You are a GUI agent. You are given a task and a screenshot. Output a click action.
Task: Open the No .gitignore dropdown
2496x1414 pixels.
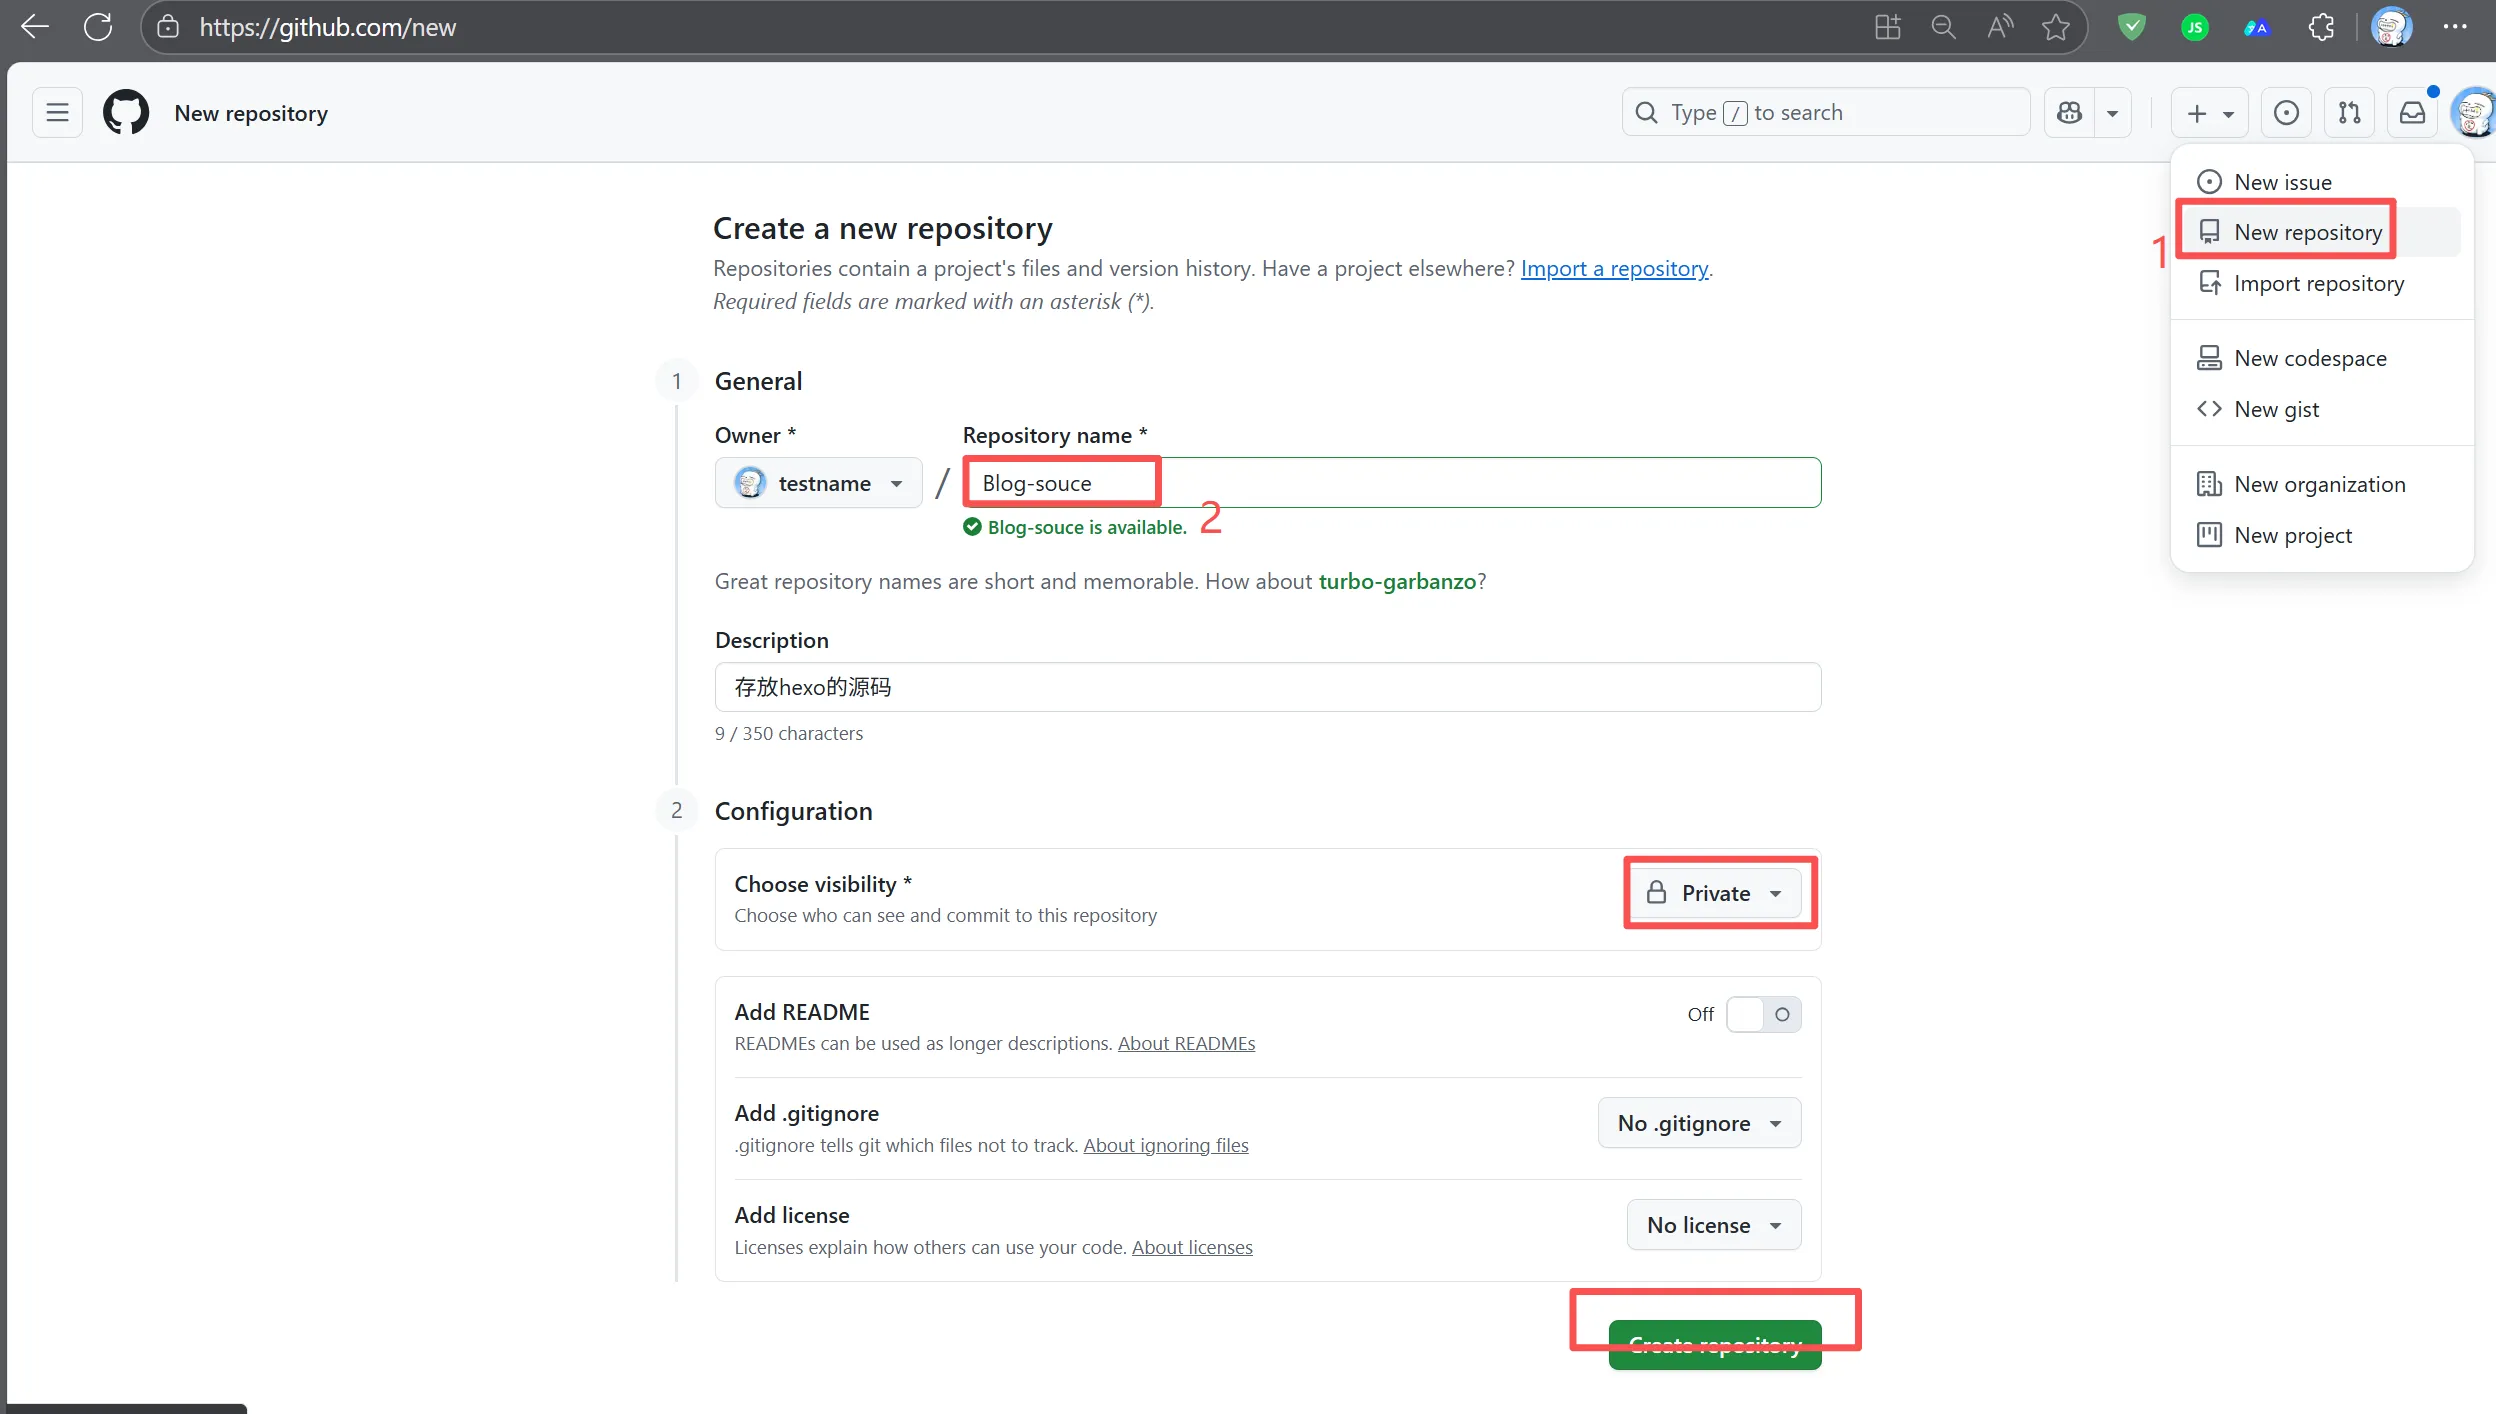1699,1123
